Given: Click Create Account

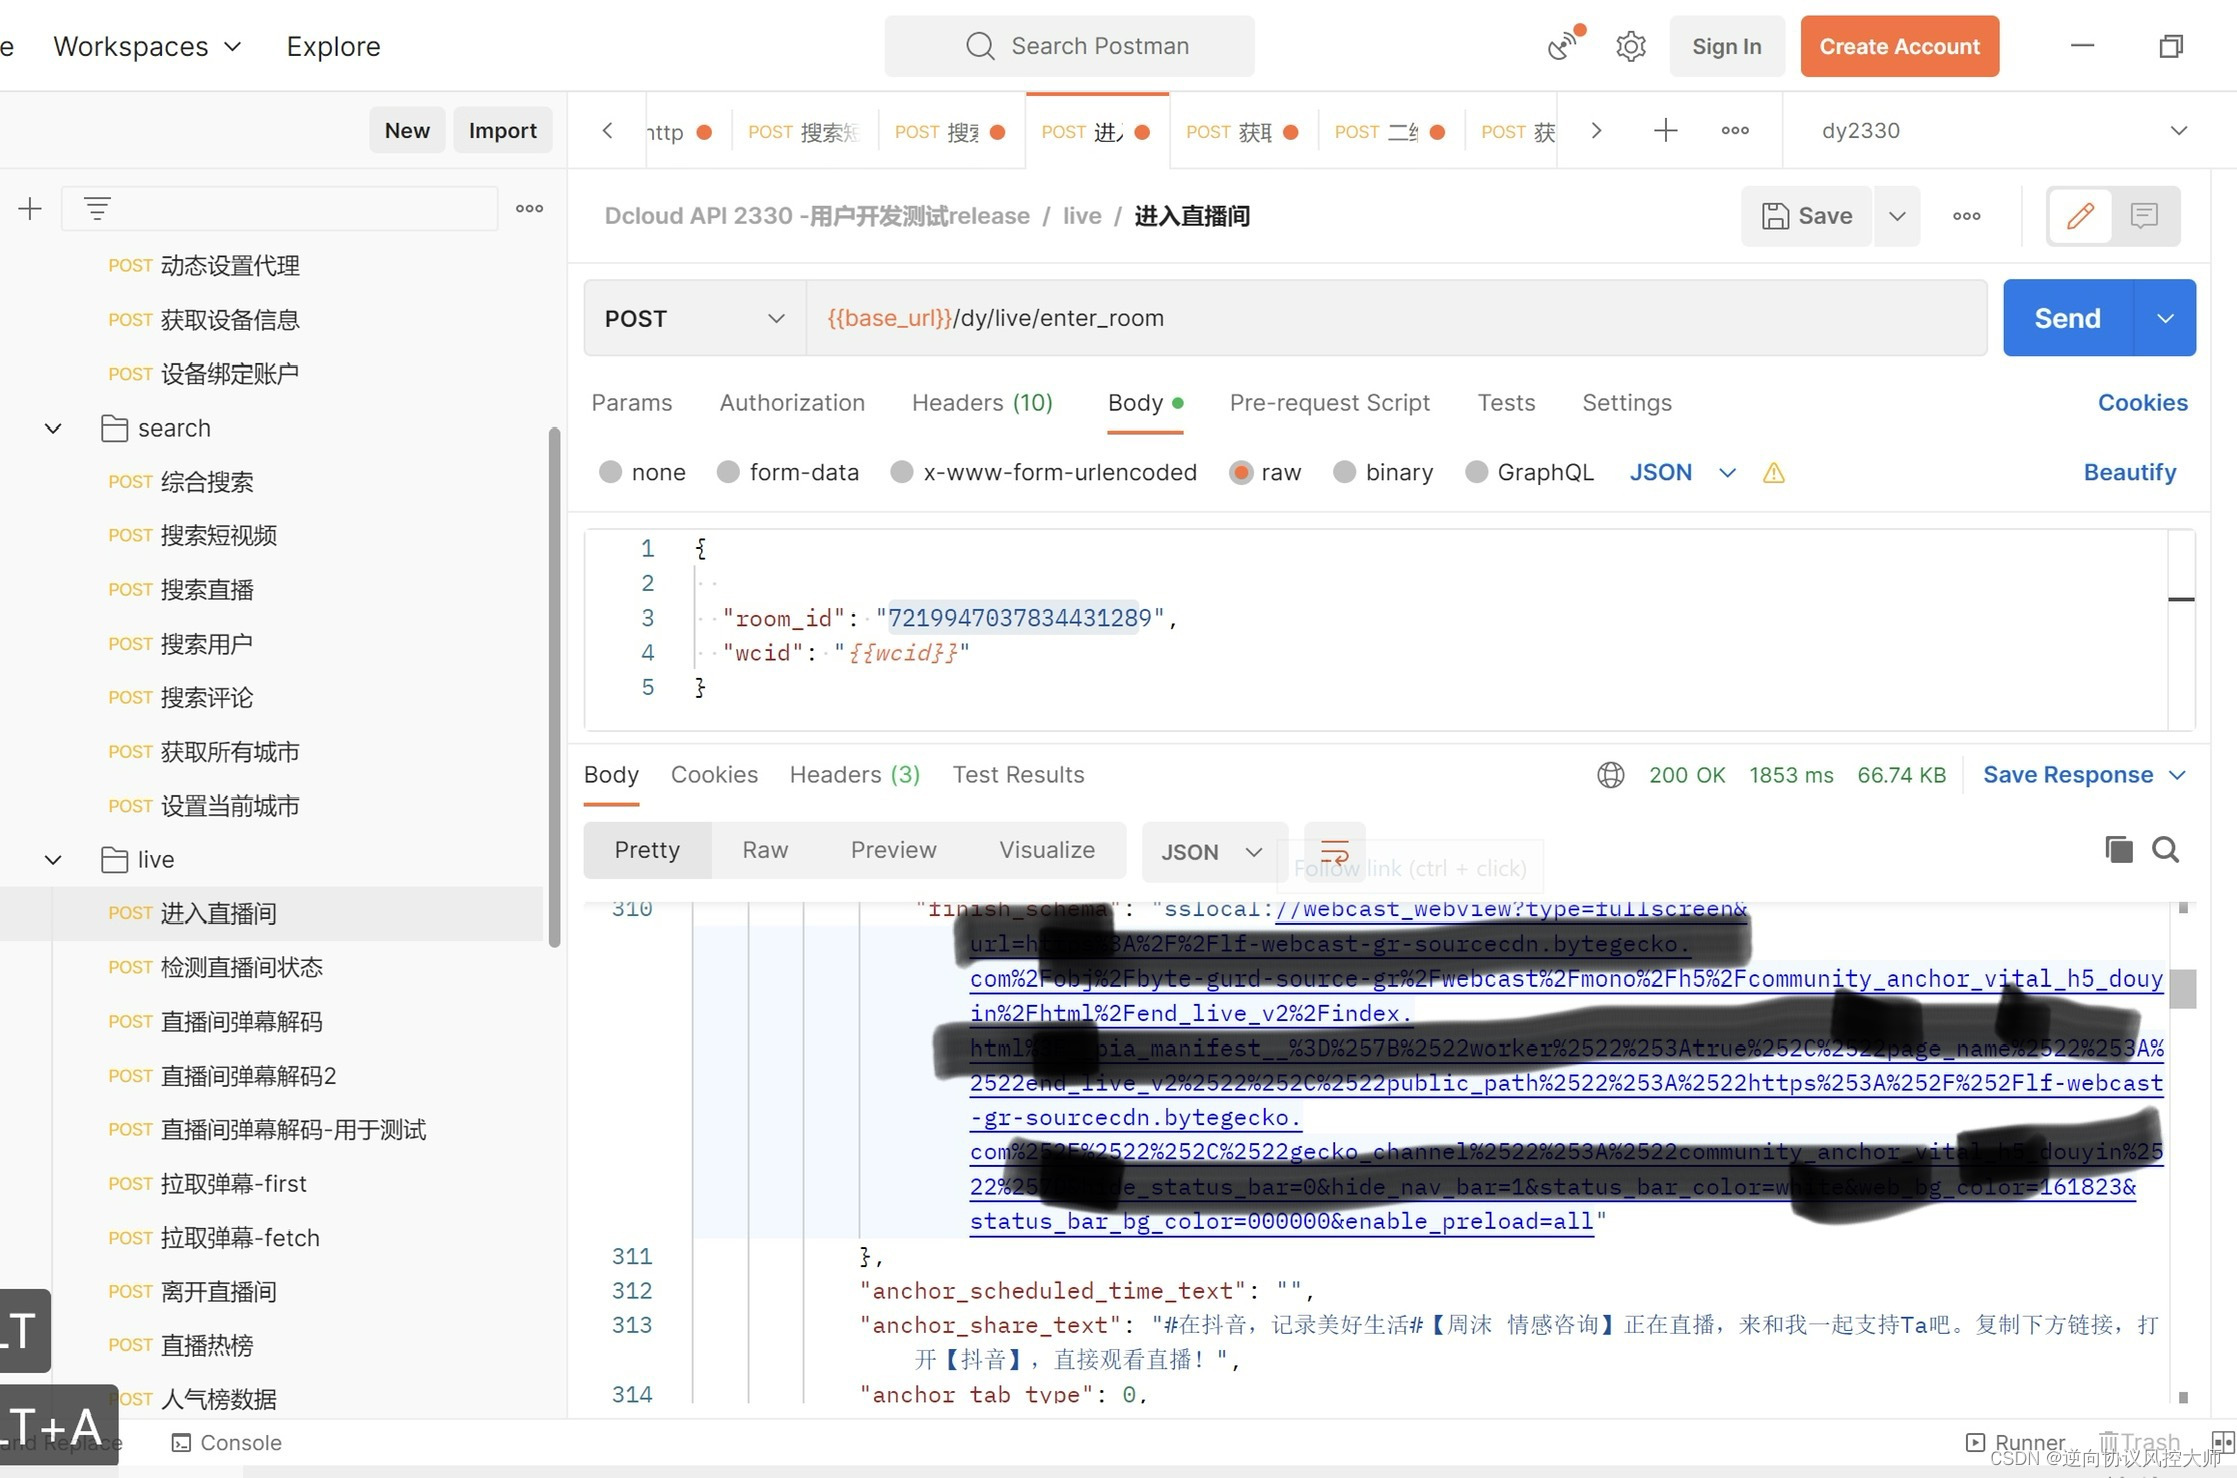Looking at the screenshot, I should tap(1899, 46).
